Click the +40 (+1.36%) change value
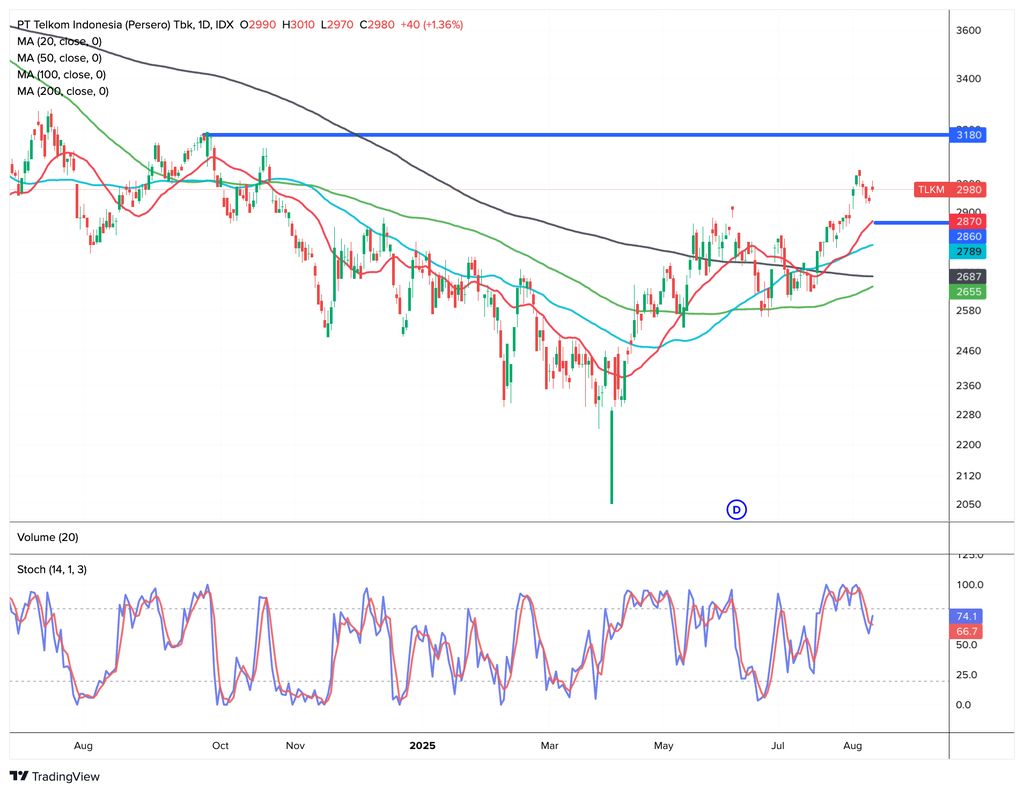This screenshot has height=793, width=1024. click(432, 25)
